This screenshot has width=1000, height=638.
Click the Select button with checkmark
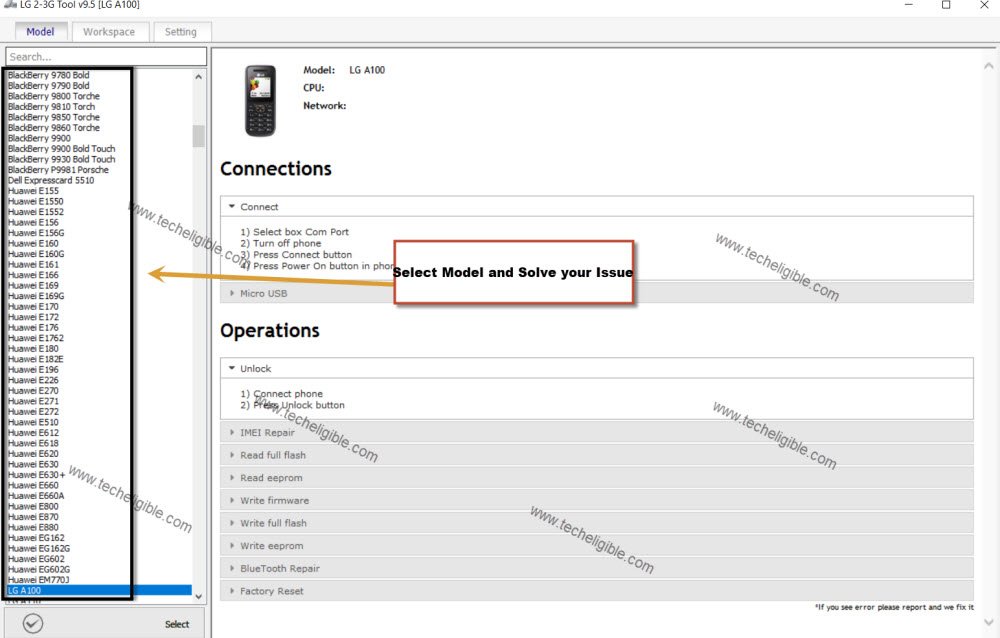[x=105, y=623]
